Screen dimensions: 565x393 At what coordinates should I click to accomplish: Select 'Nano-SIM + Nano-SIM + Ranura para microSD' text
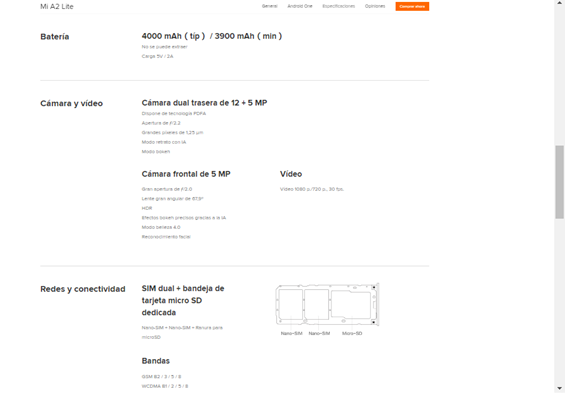pyautogui.click(x=182, y=332)
